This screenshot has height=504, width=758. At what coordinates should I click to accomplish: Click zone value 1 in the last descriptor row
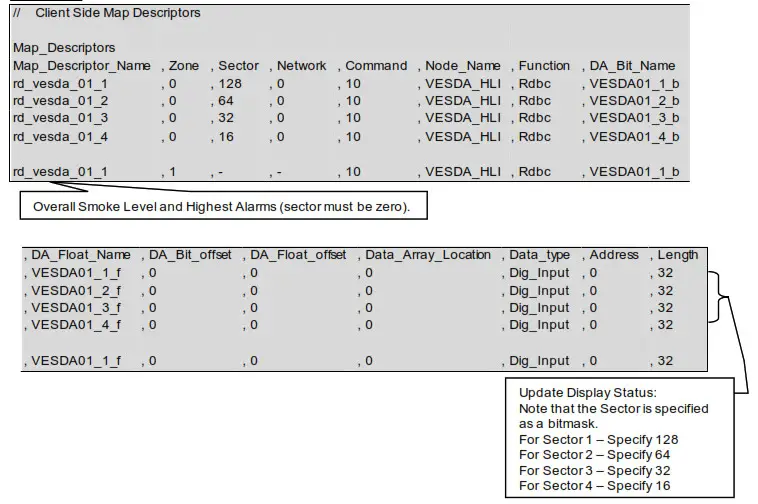(173, 172)
